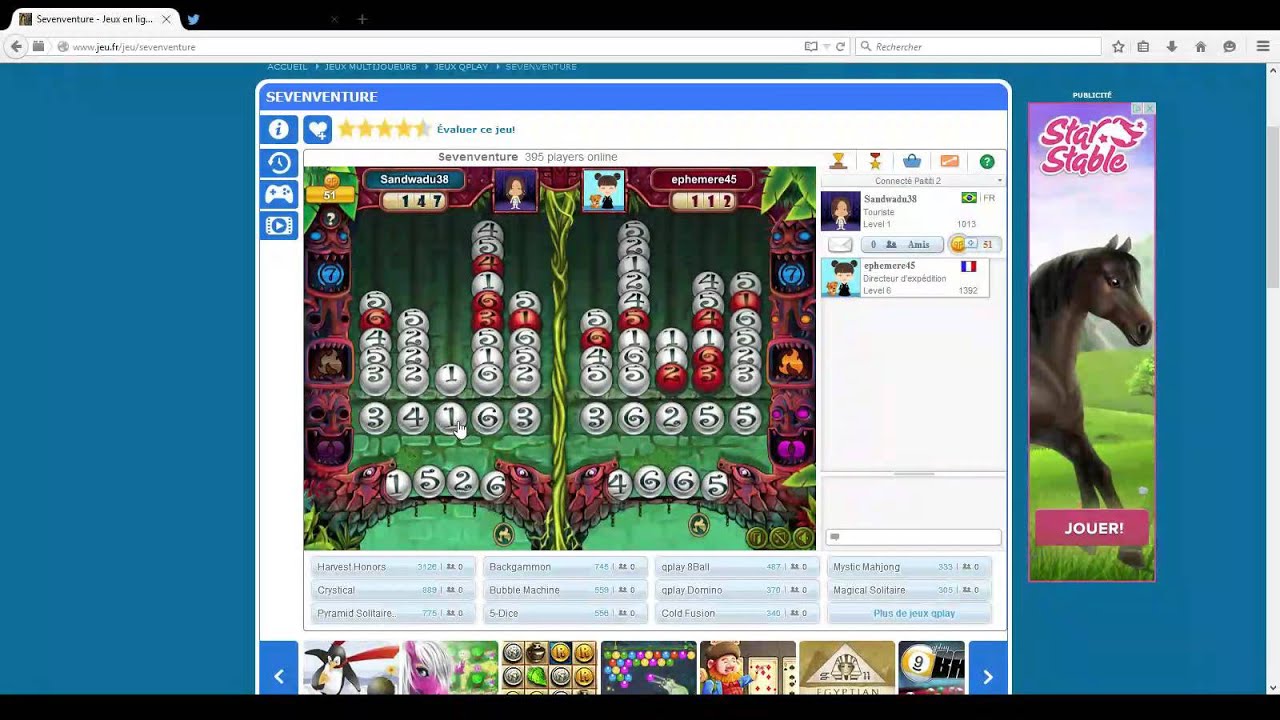1280x720 pixels.
Task: Click the right magenta totem power
Action: (x=791, y=450)
